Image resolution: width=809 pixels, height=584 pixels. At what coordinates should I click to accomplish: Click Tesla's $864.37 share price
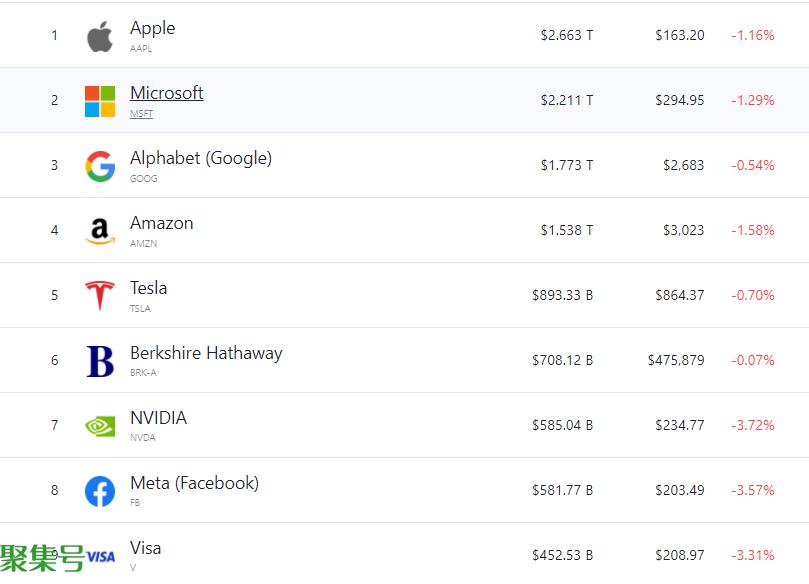coord(679,295)
